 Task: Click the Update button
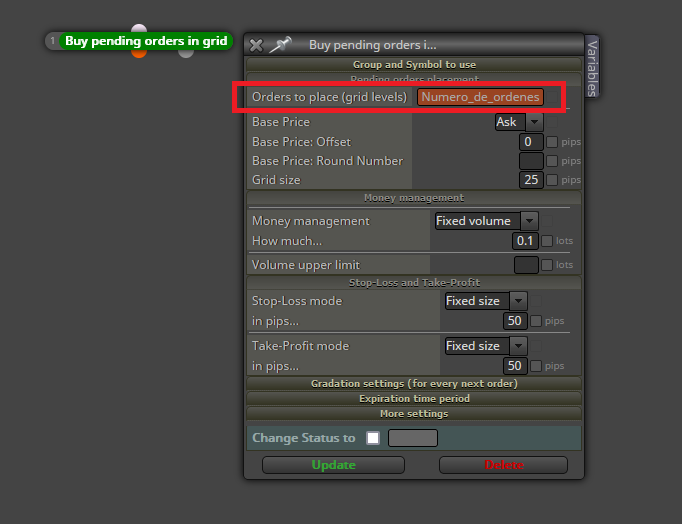333,465
